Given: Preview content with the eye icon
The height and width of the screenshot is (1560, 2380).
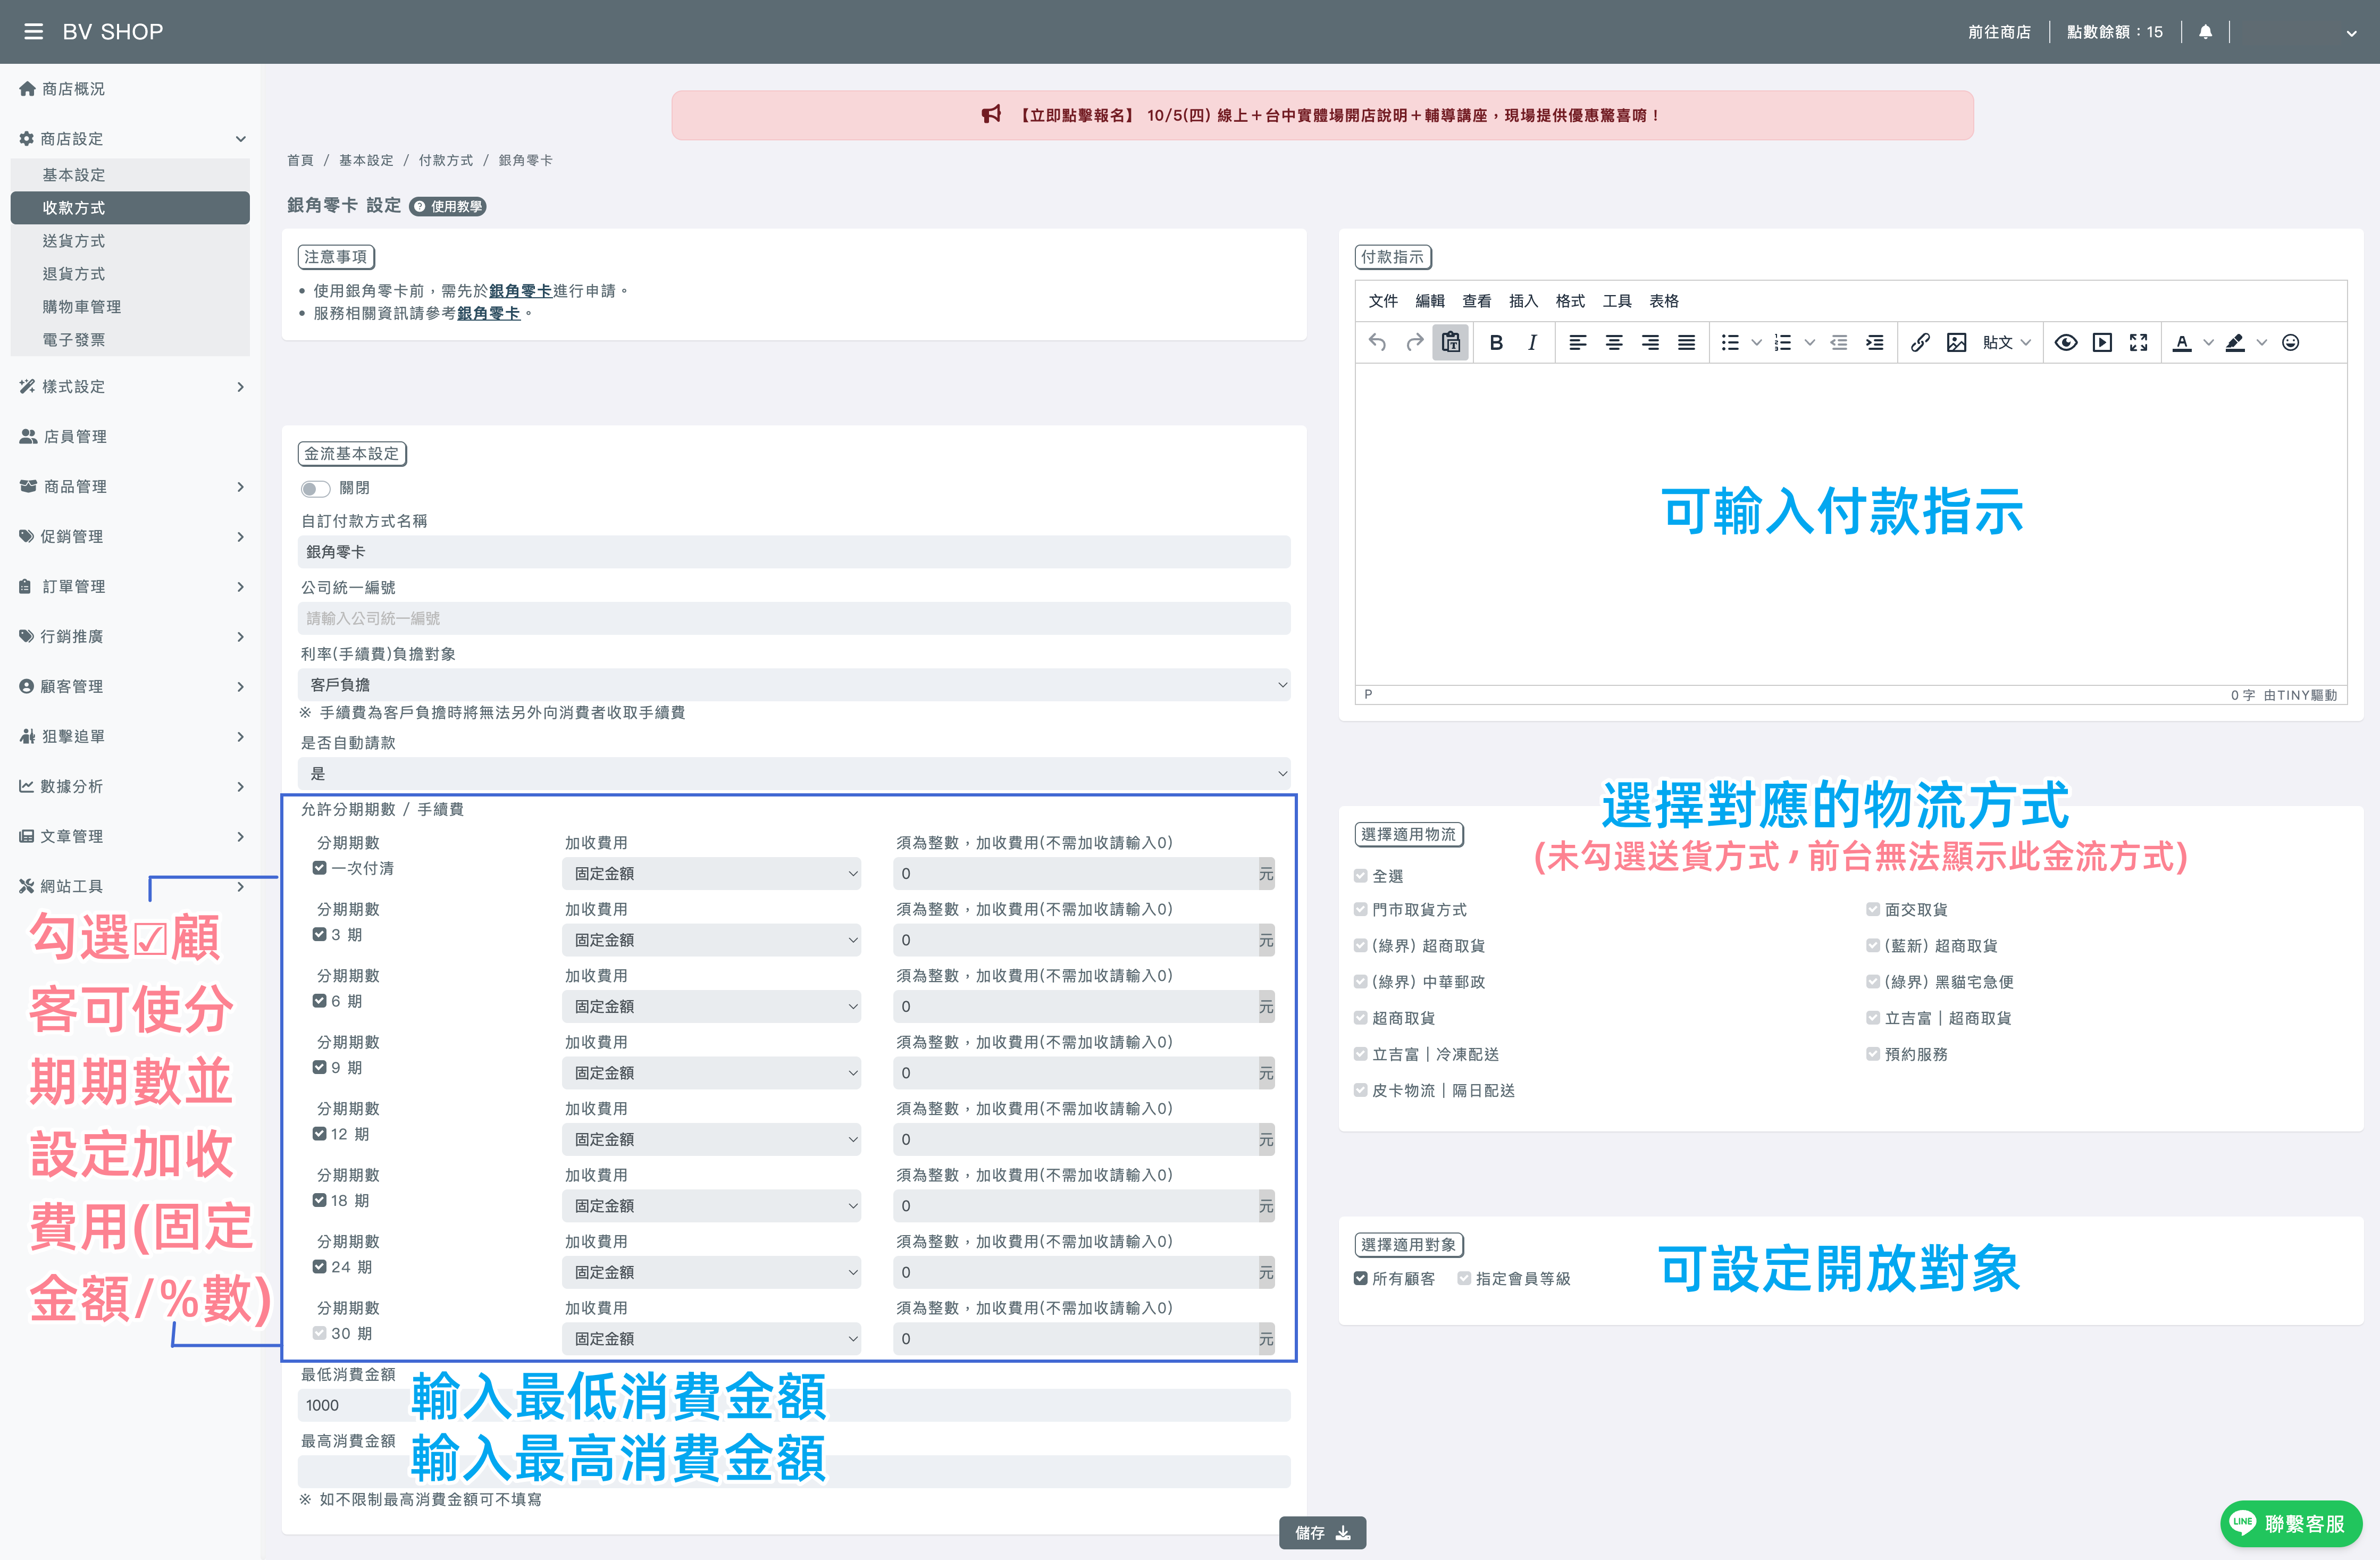Looking at the screenshot, I should (x=2066, y=343).
